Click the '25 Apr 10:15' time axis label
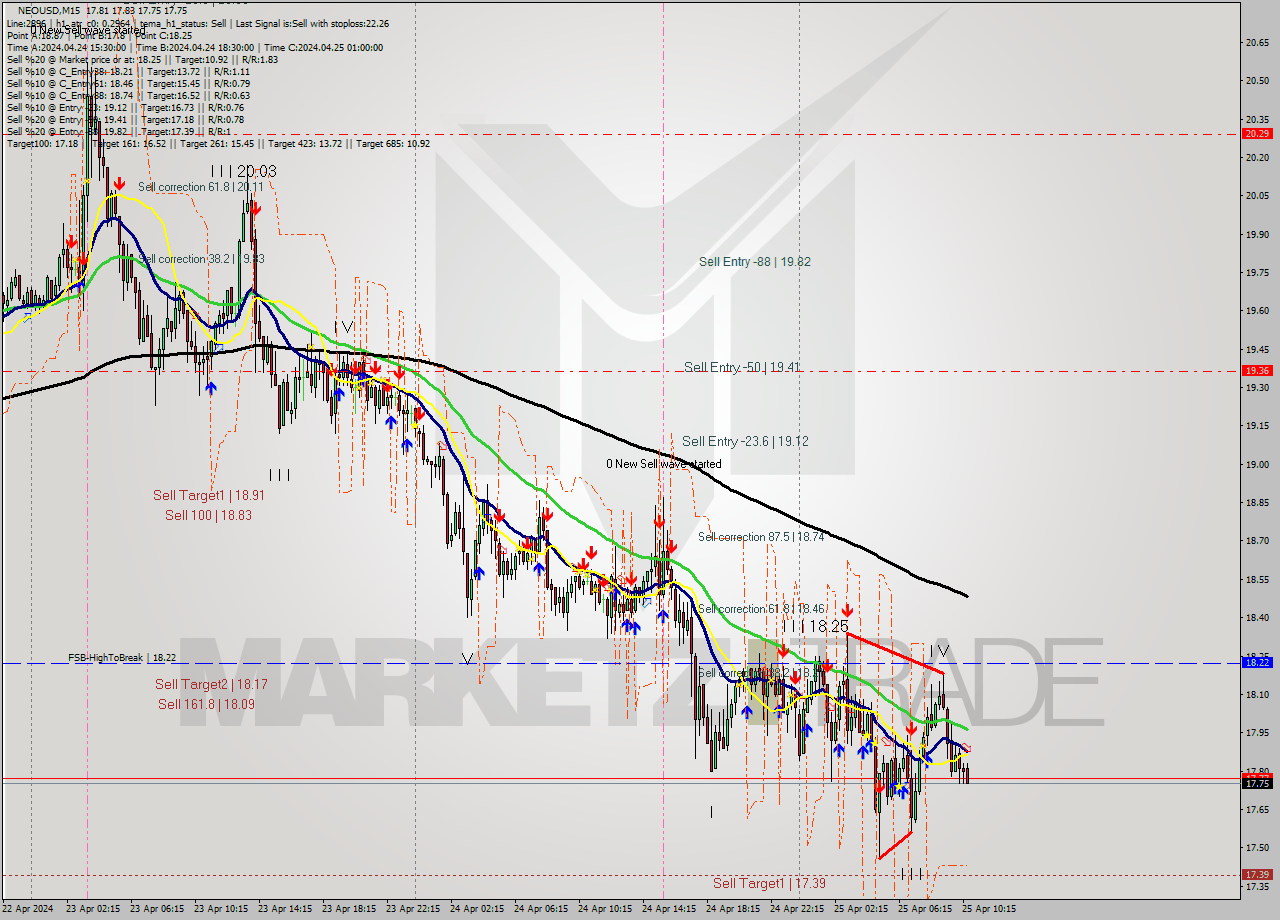 click(989, 909)
